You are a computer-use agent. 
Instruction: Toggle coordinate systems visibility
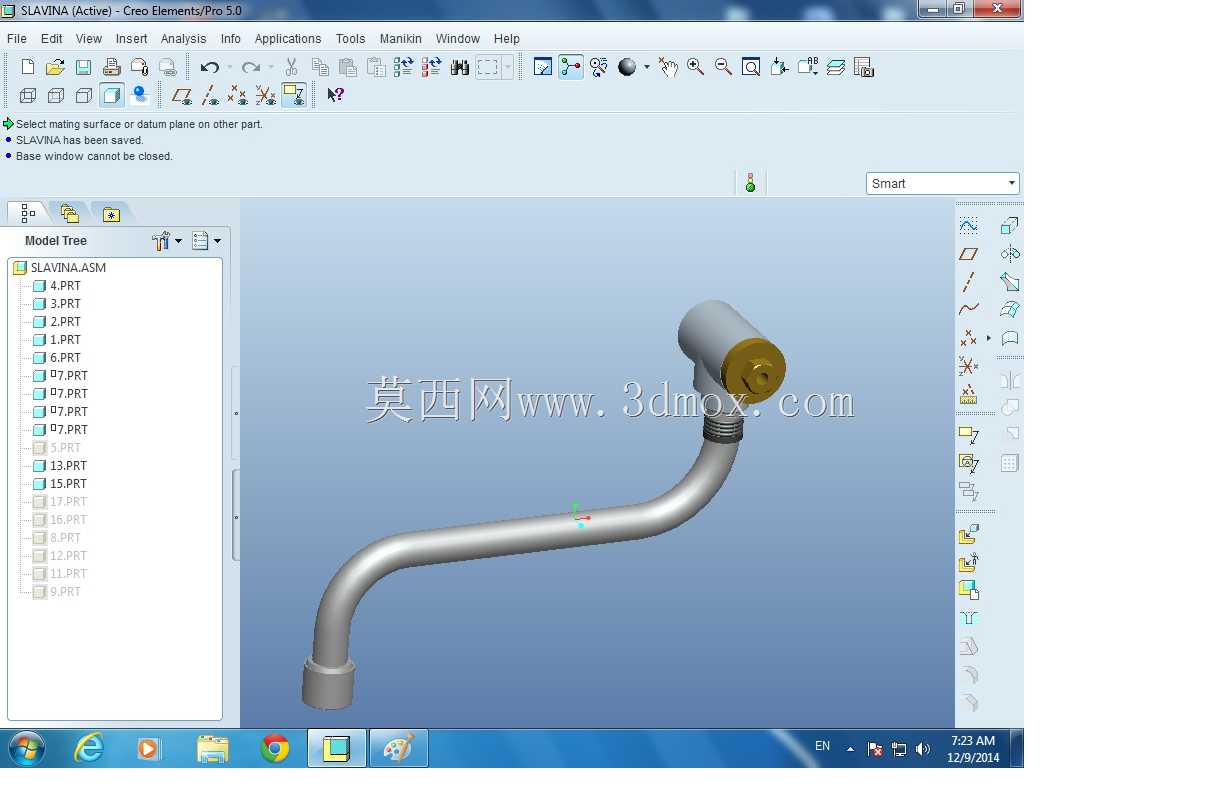[265, 95]
